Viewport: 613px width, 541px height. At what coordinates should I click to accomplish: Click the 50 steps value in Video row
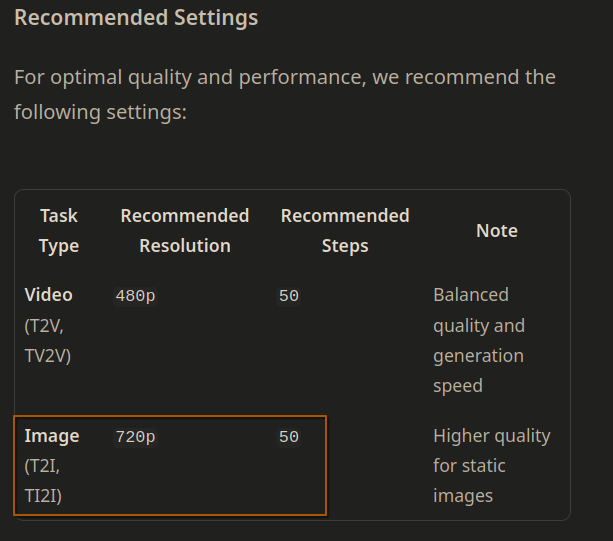pyautogui.click(x=289, y=296)
